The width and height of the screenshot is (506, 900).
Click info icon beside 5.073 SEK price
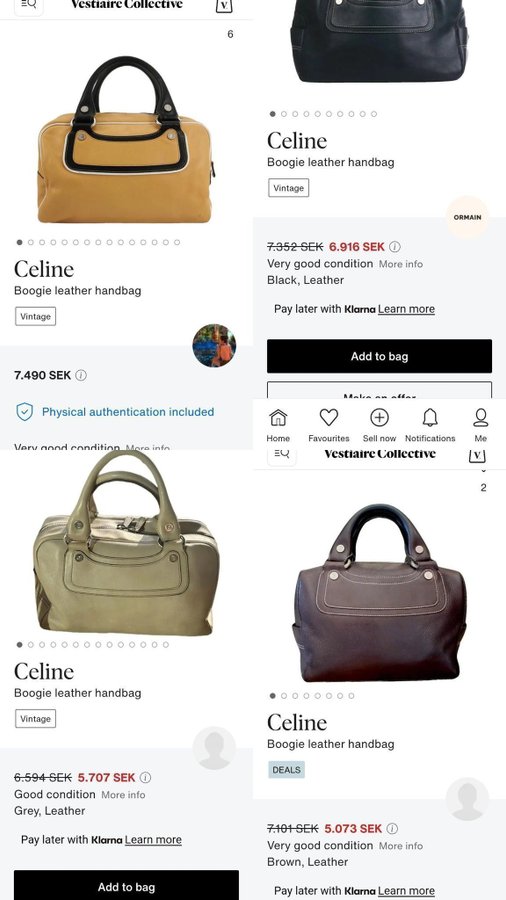pos(392,829)
